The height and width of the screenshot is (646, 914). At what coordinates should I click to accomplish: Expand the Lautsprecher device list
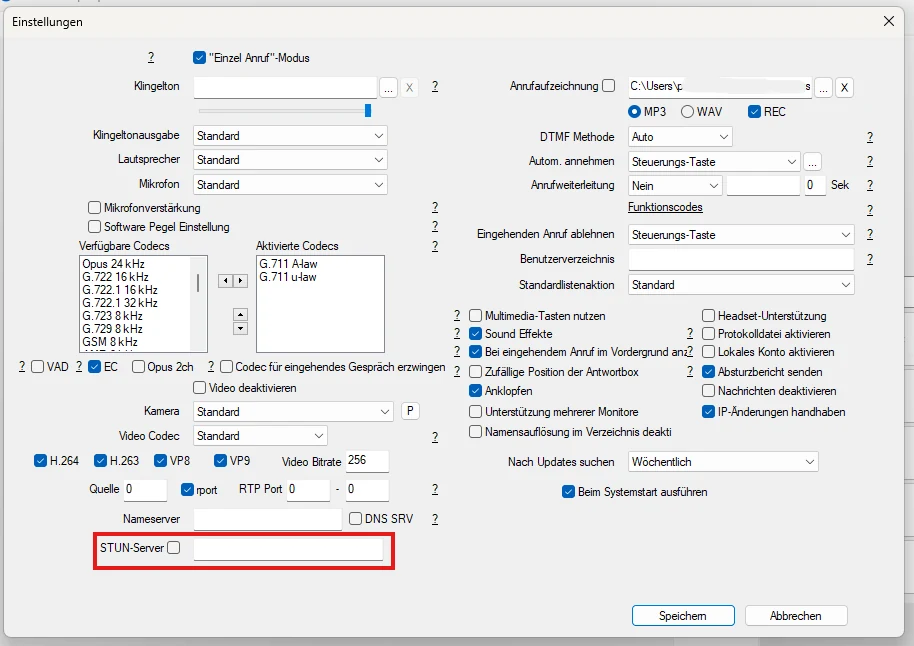click(290, 160)
